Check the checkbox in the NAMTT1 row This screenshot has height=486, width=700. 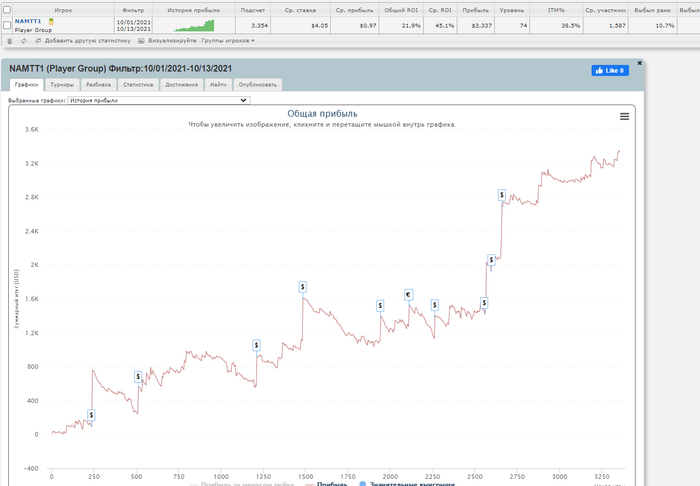[x=7, y=25]
